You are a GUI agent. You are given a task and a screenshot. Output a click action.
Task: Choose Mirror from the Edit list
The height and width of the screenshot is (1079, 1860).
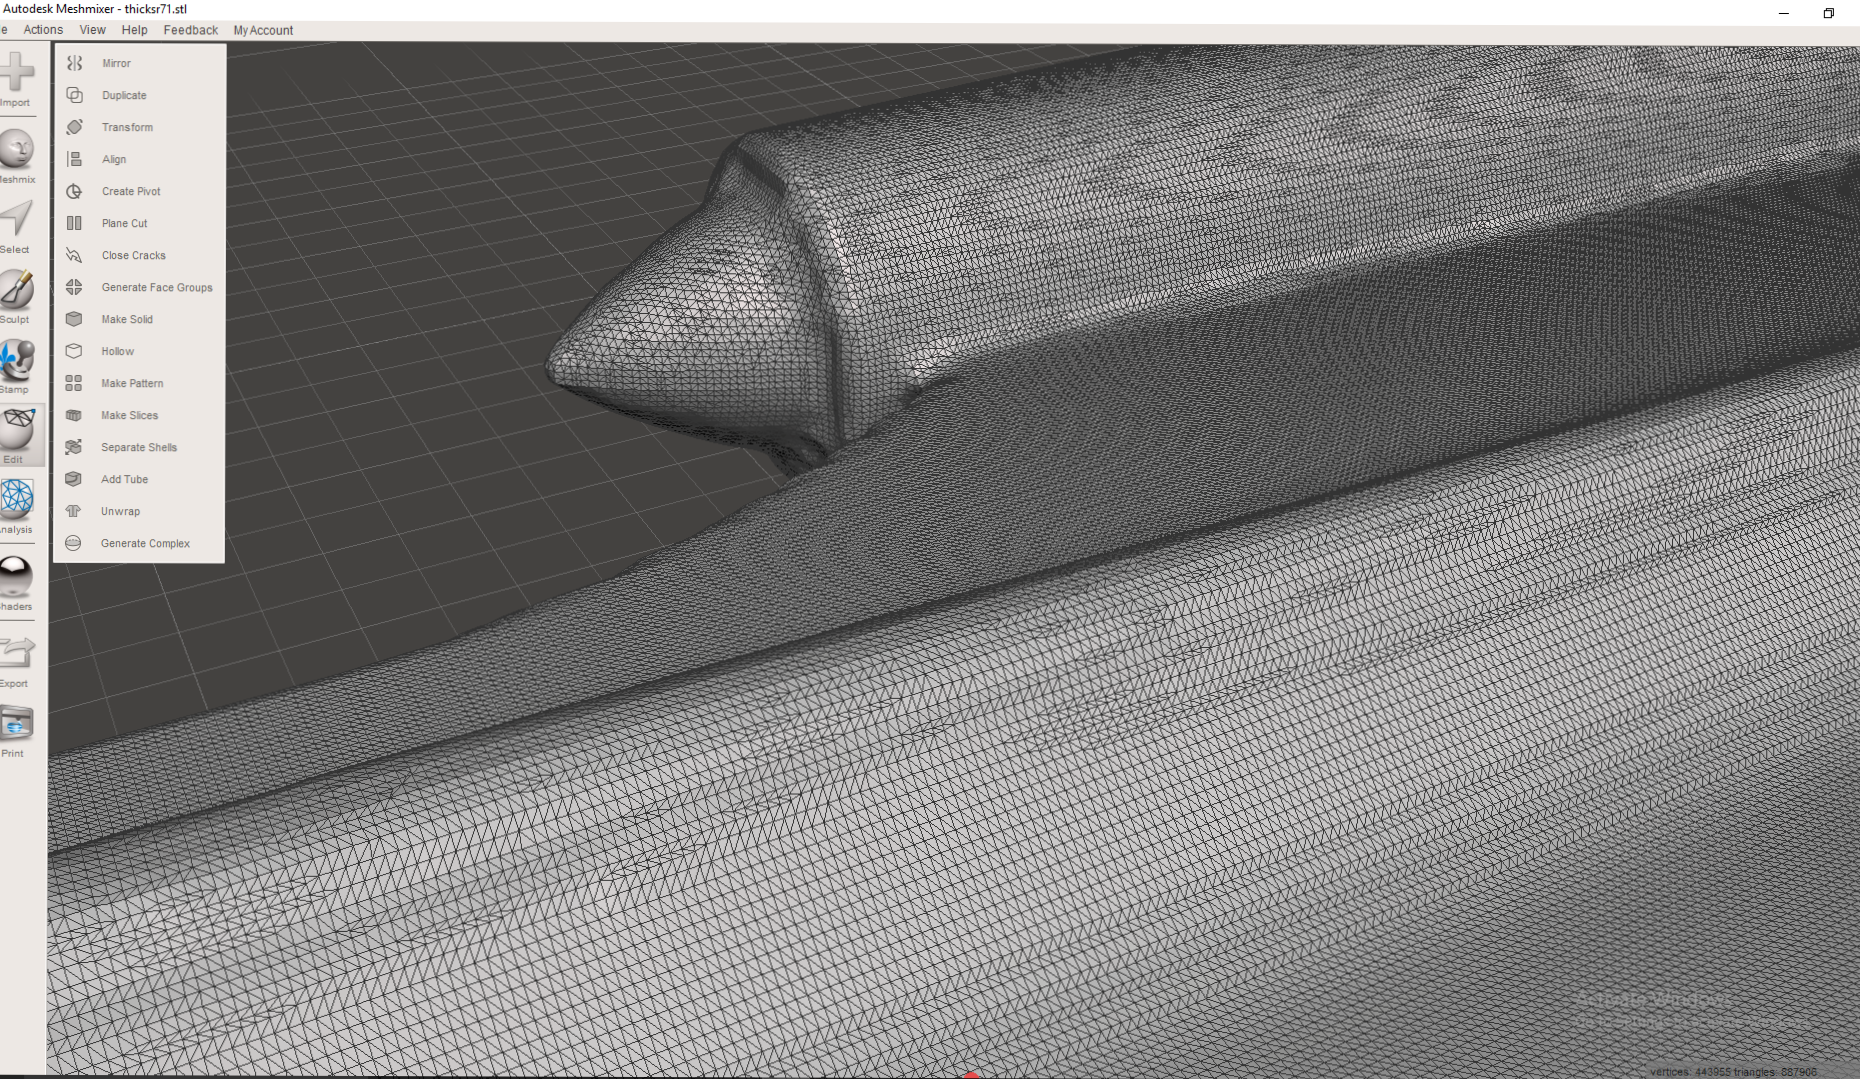[x=116, y=63]
